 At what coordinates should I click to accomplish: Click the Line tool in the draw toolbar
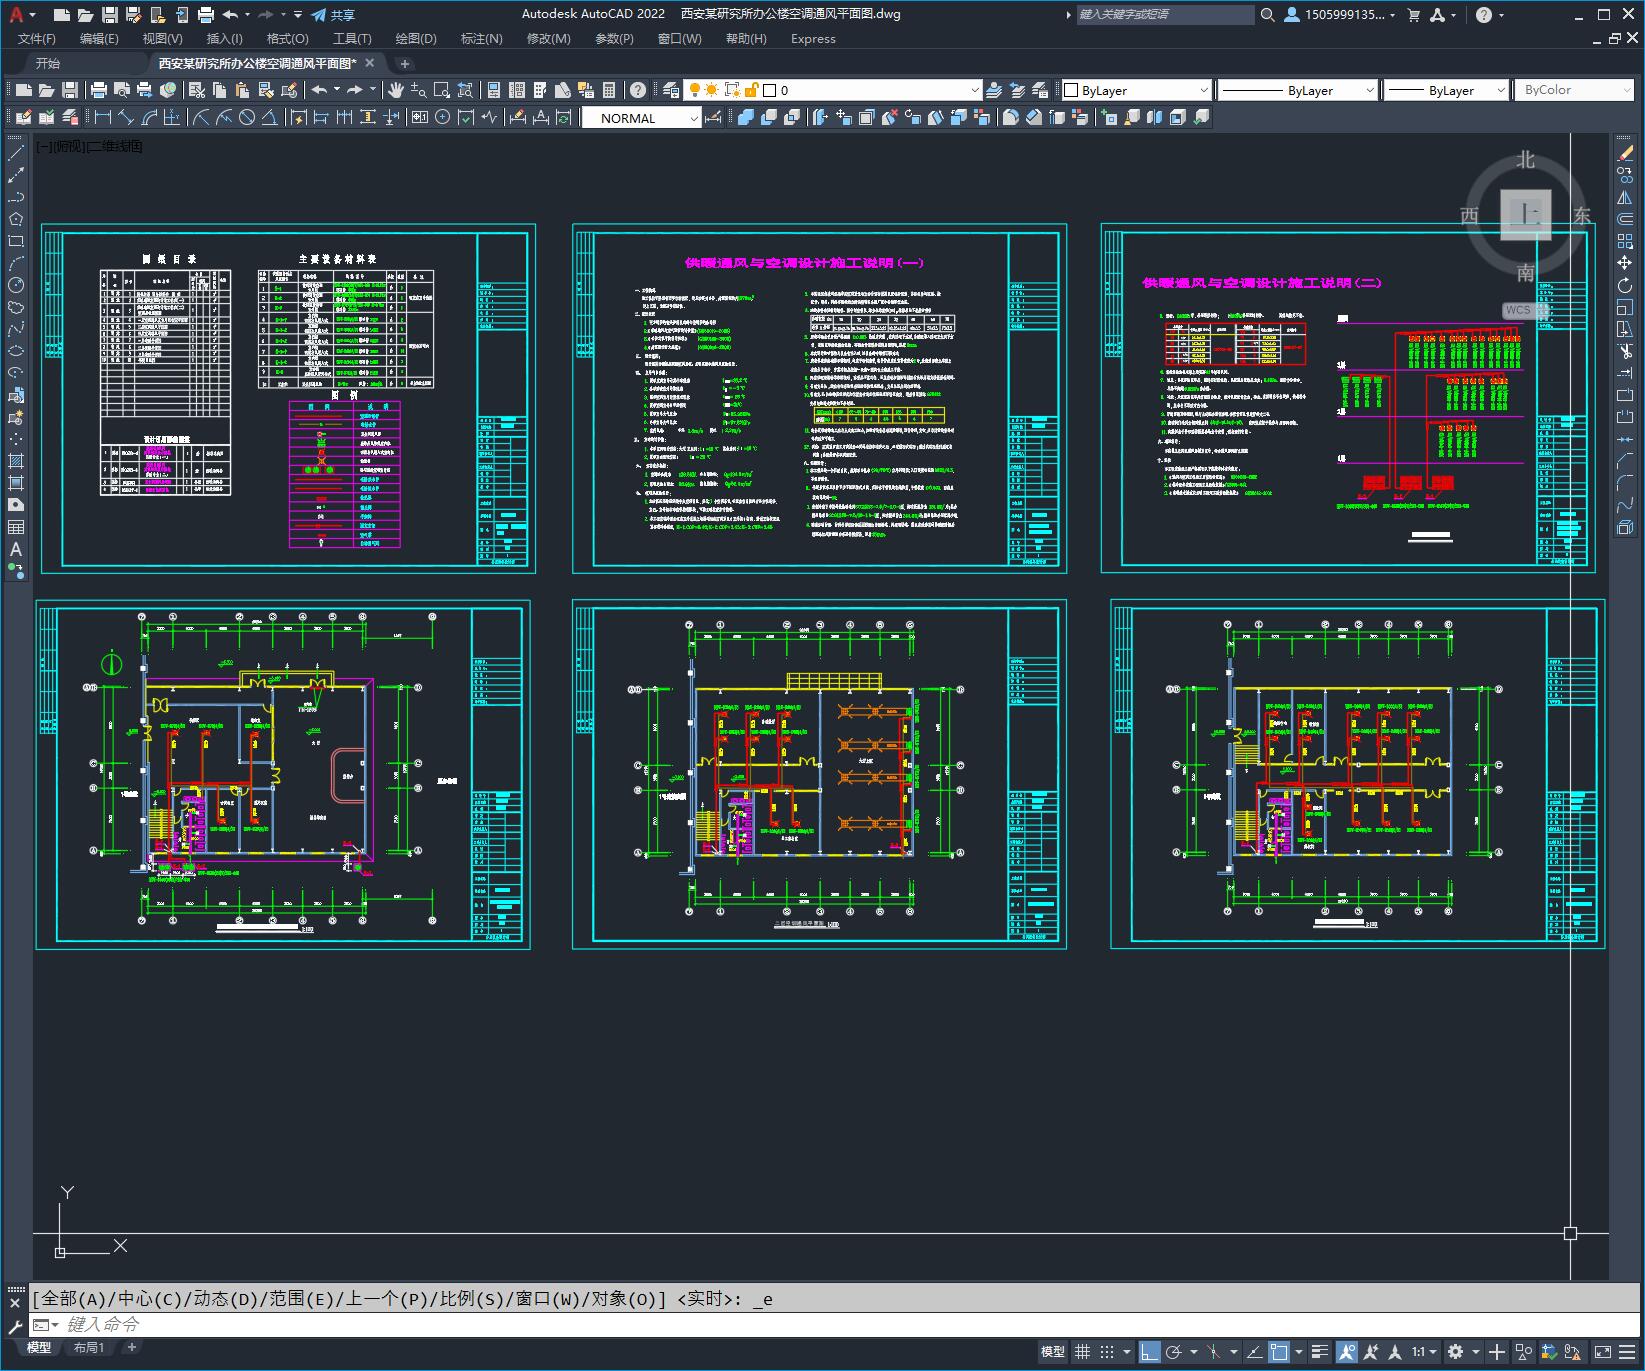pos(16,153)
